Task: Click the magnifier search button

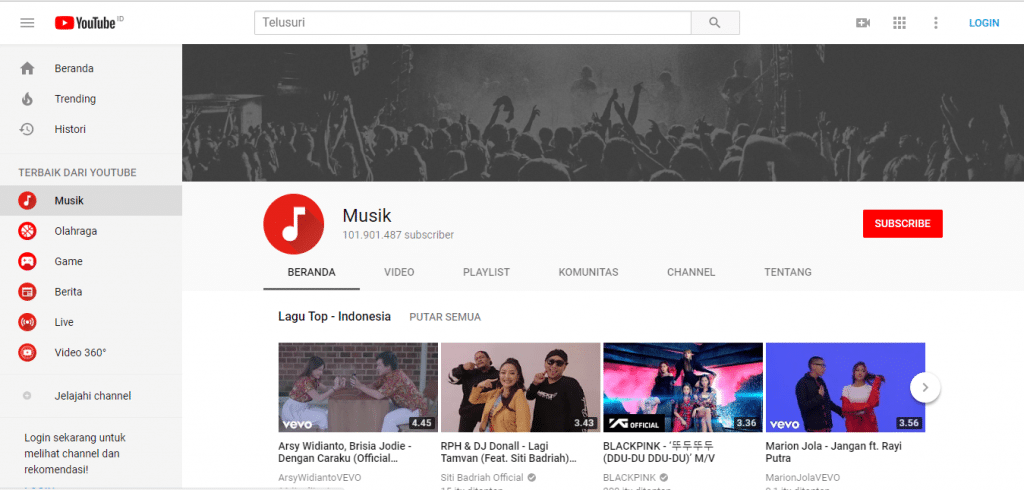Action: click(715, 23)
